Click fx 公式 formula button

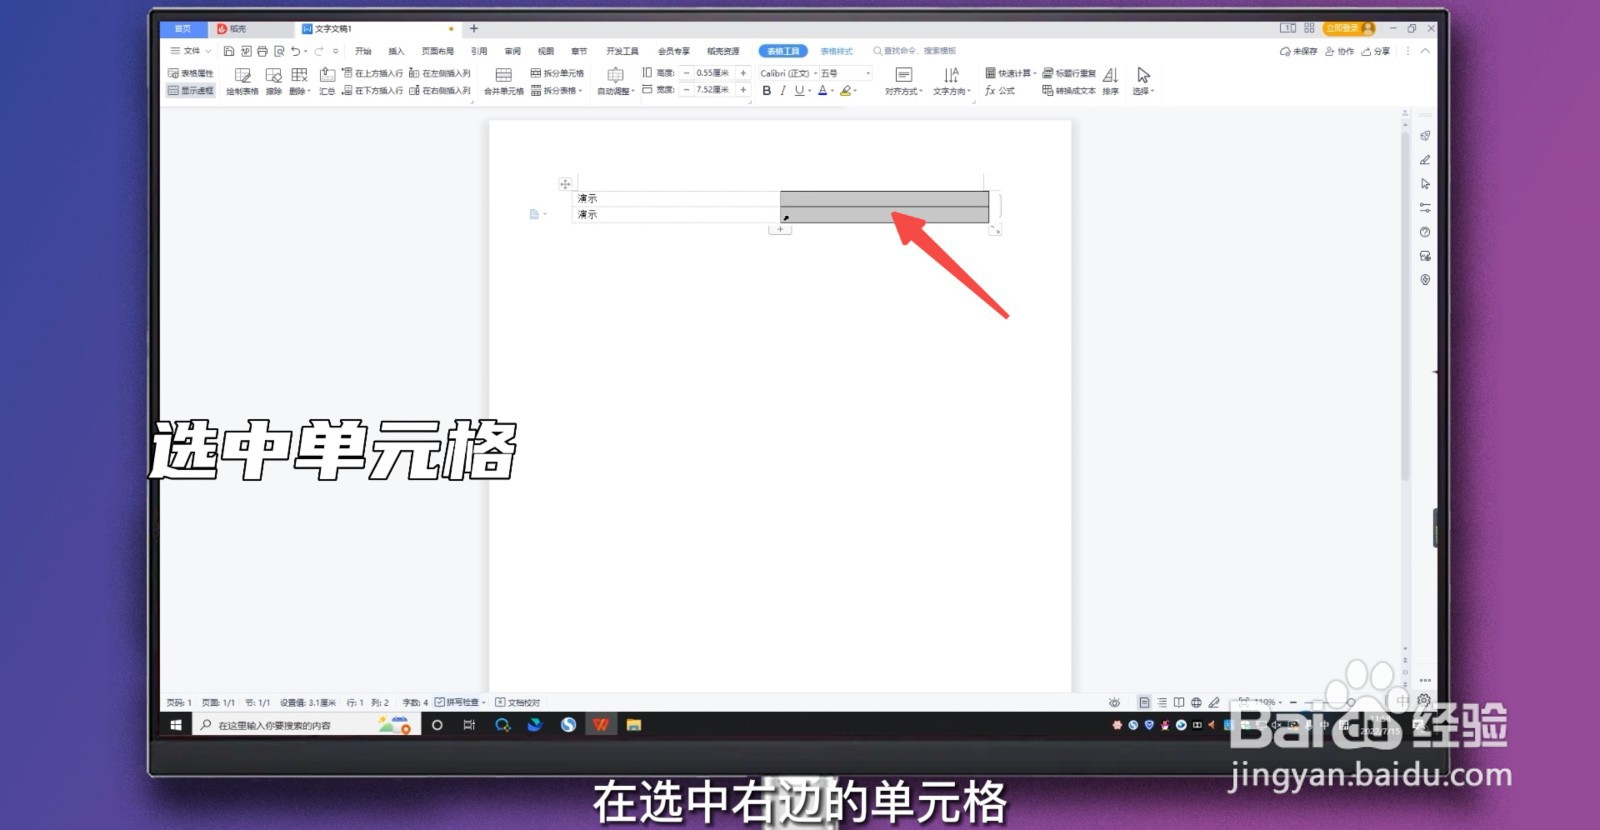coord(1000,90)
